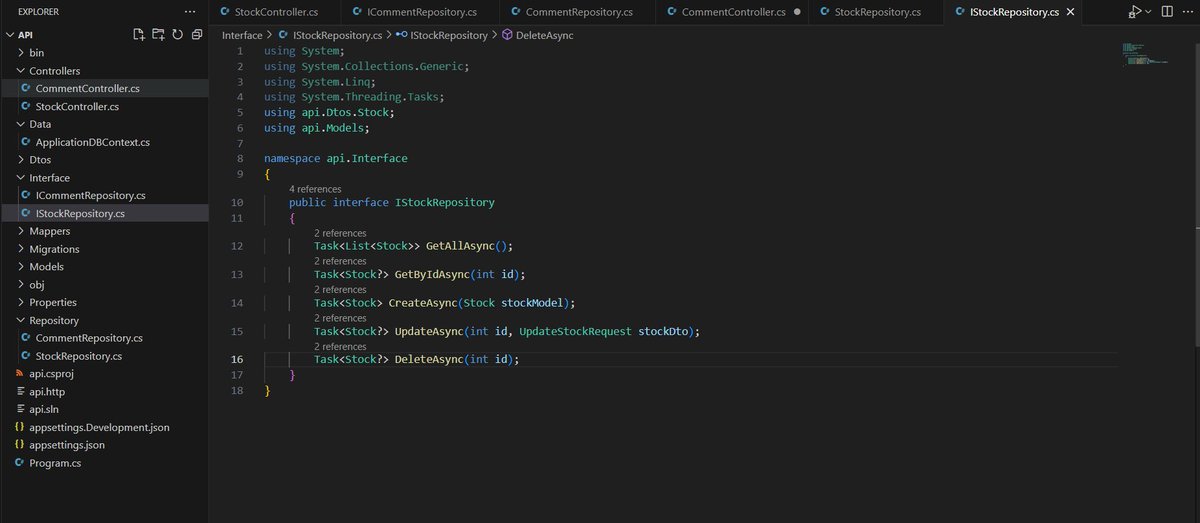
Task: Collapse the Repository folder
Action: point(21,320)
